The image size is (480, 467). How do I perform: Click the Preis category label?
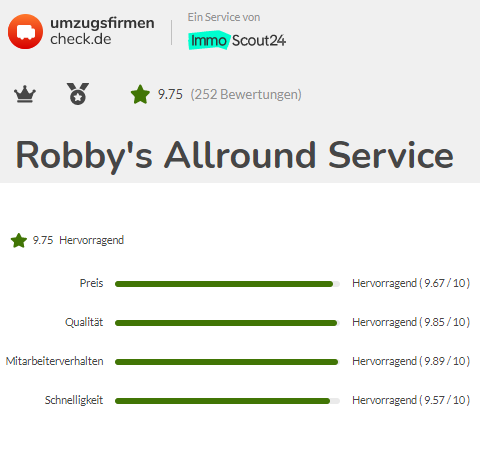click(91, 283)
